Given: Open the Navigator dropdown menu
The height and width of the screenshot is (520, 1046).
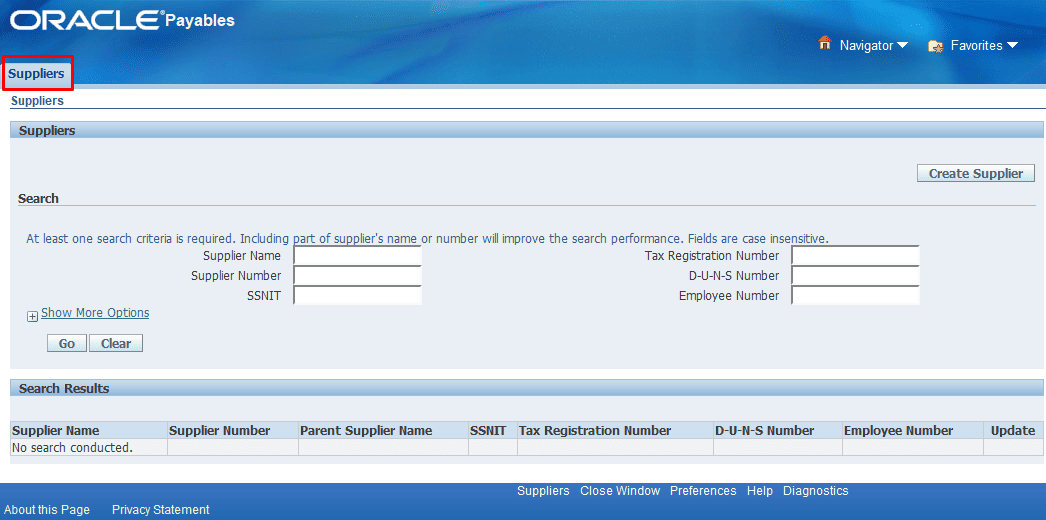Looking at the screenshot, I should coord(873,45).
